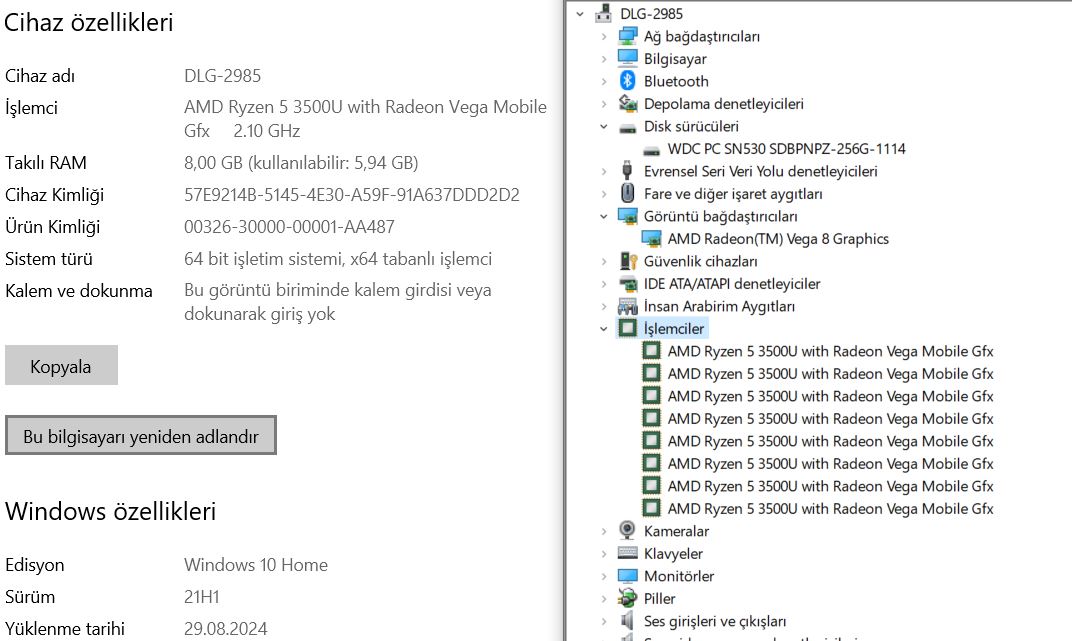Image resolution: width=1072 pixels, height=641 pixels.
Task: Click the DLG-2985 value beside Cihaz adı
Action: 222,76
